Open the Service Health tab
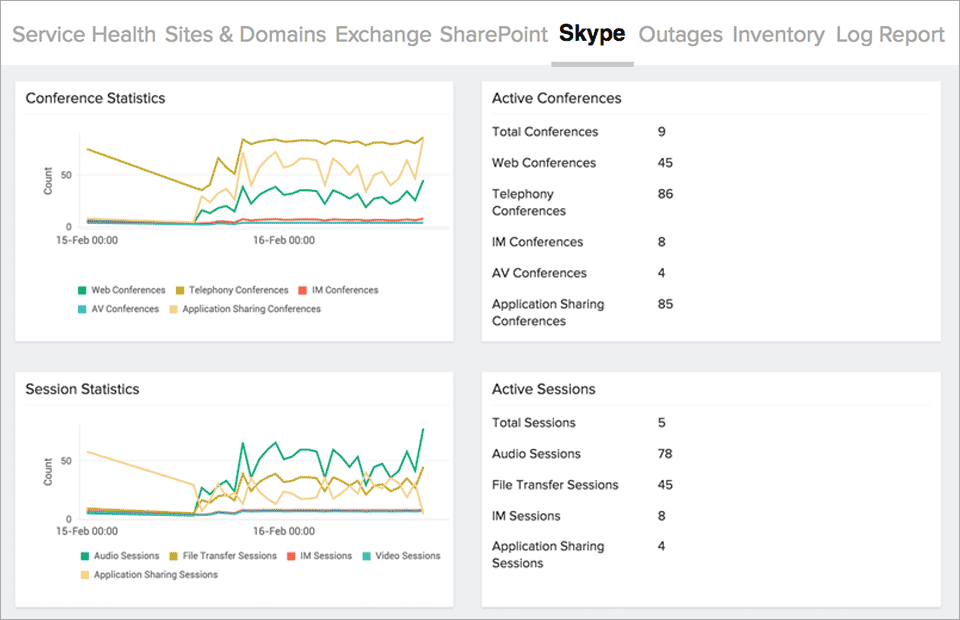The height and width of the screenshot is (620, 960). [x=83, y=33]
